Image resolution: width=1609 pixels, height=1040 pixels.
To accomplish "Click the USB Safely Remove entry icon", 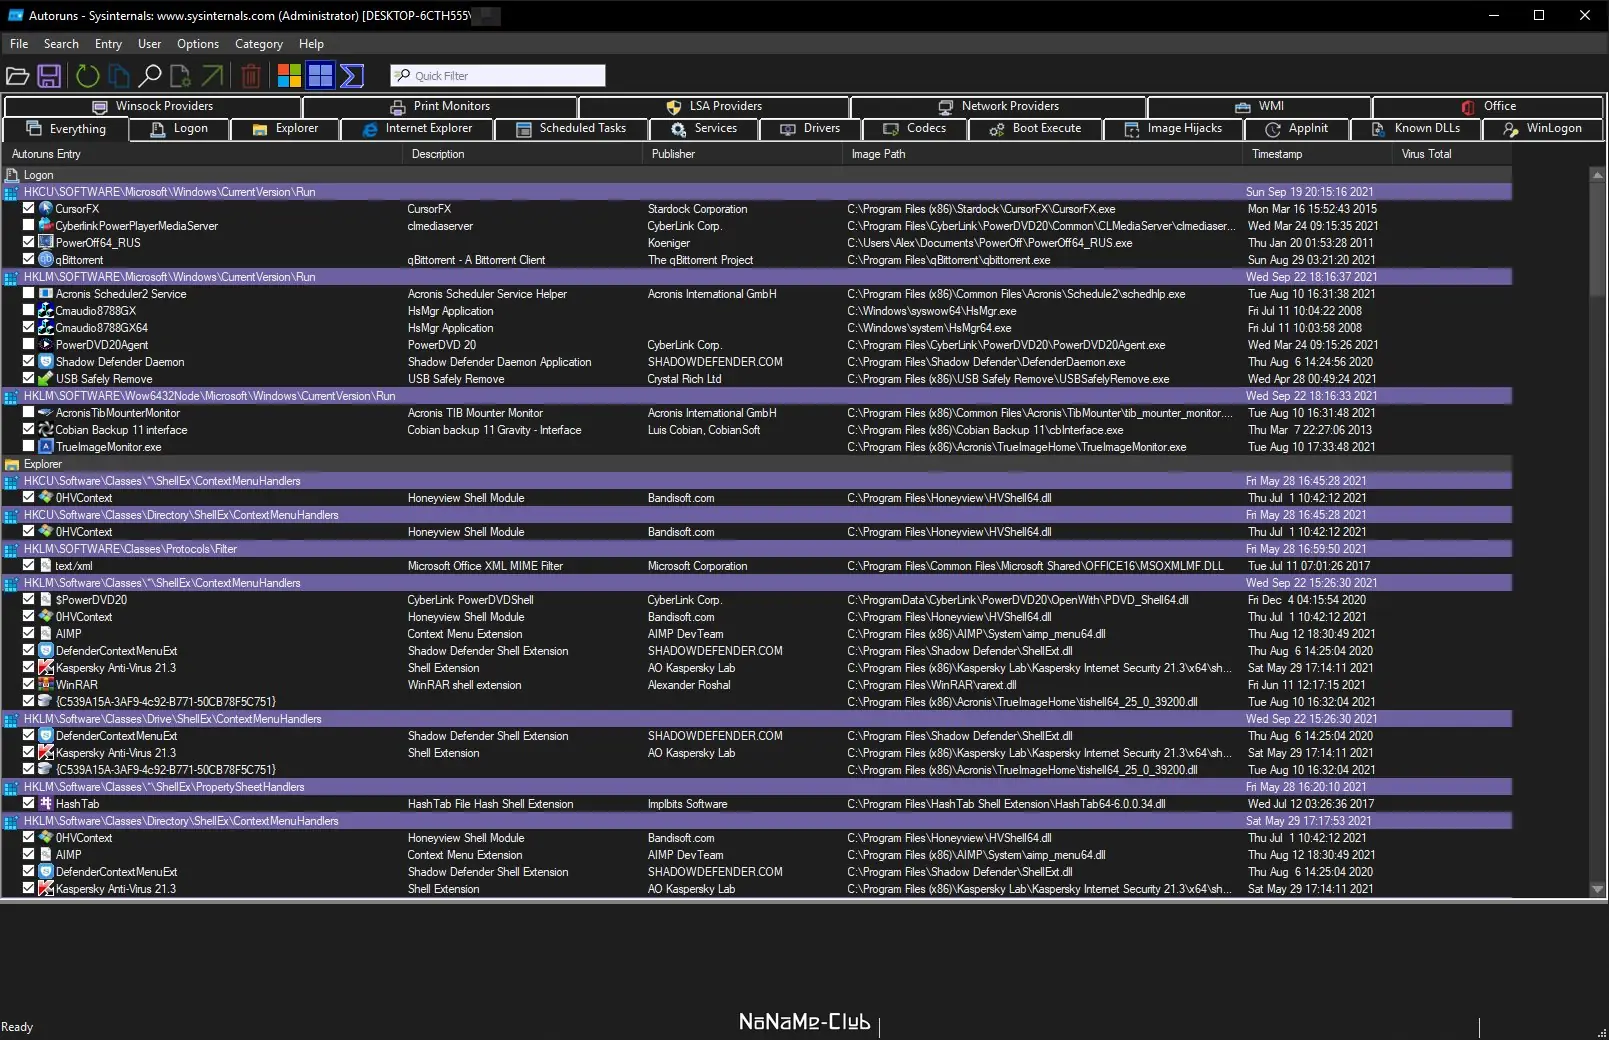I will [x=45, y=379].
